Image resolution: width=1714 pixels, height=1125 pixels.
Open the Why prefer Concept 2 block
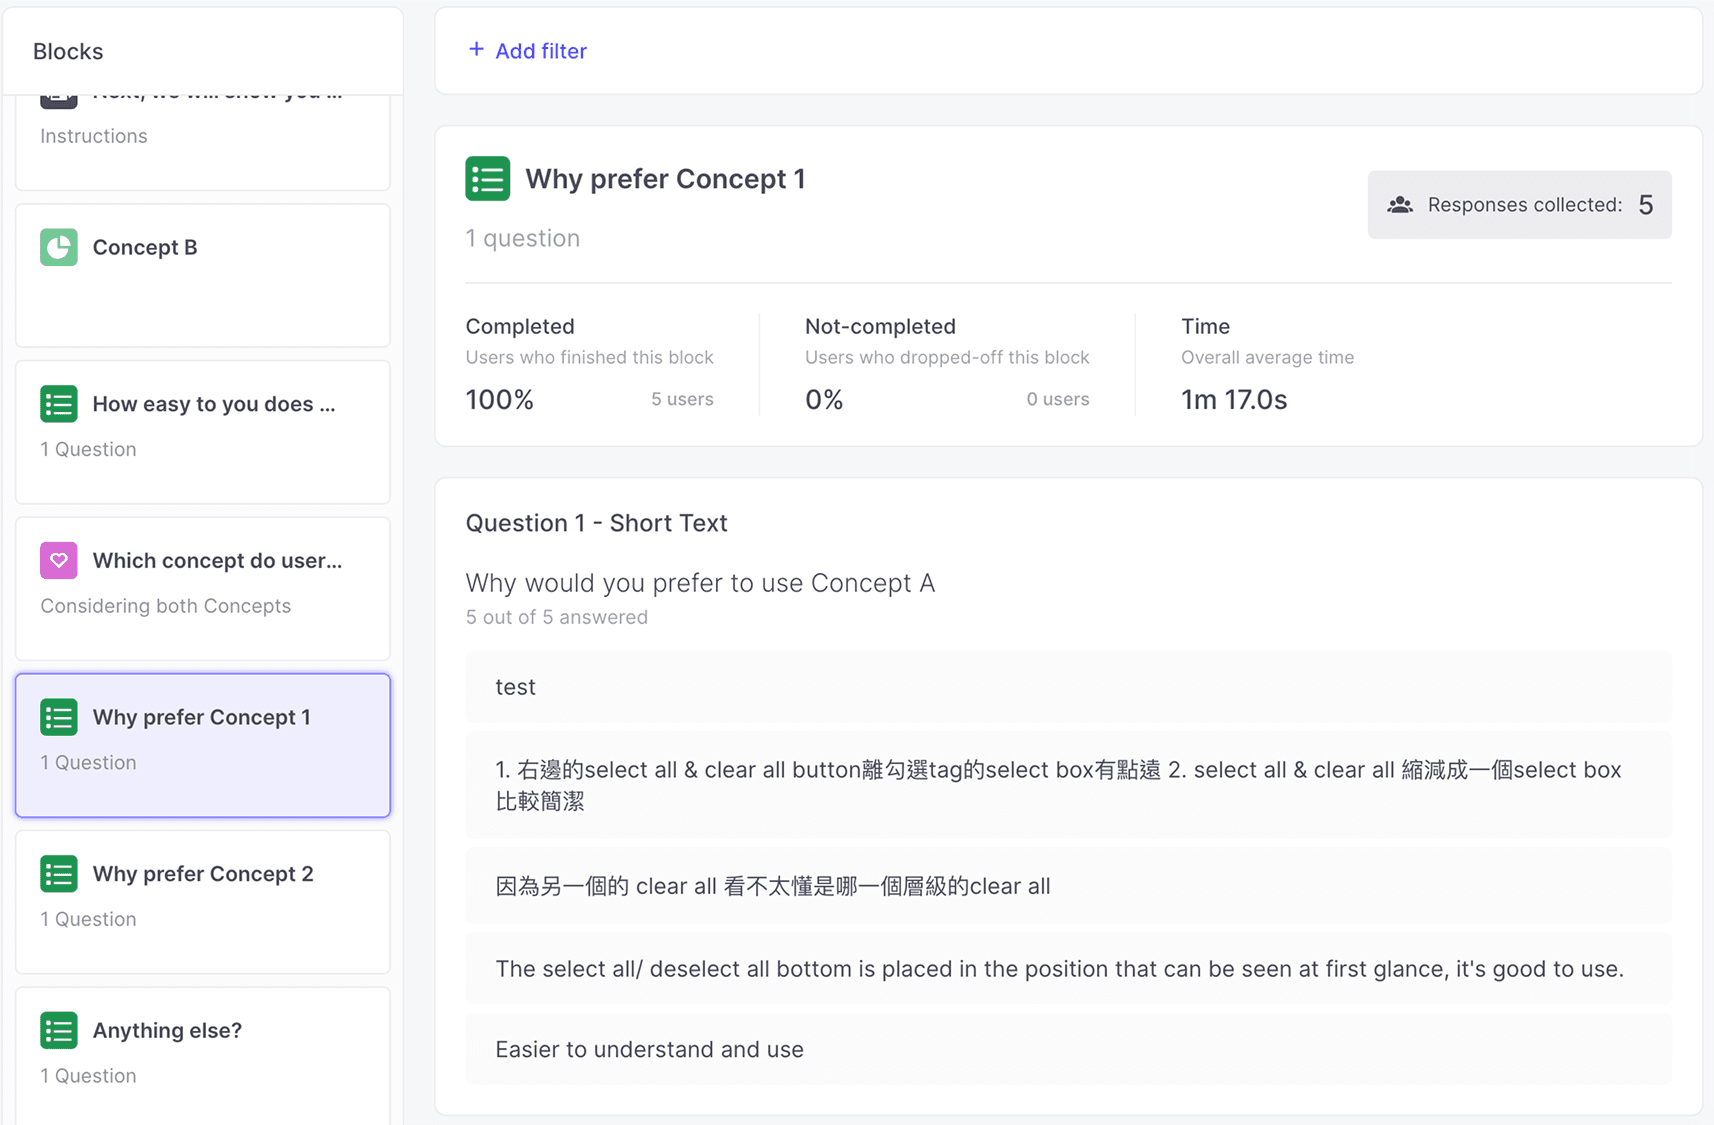tap(203, 902)
